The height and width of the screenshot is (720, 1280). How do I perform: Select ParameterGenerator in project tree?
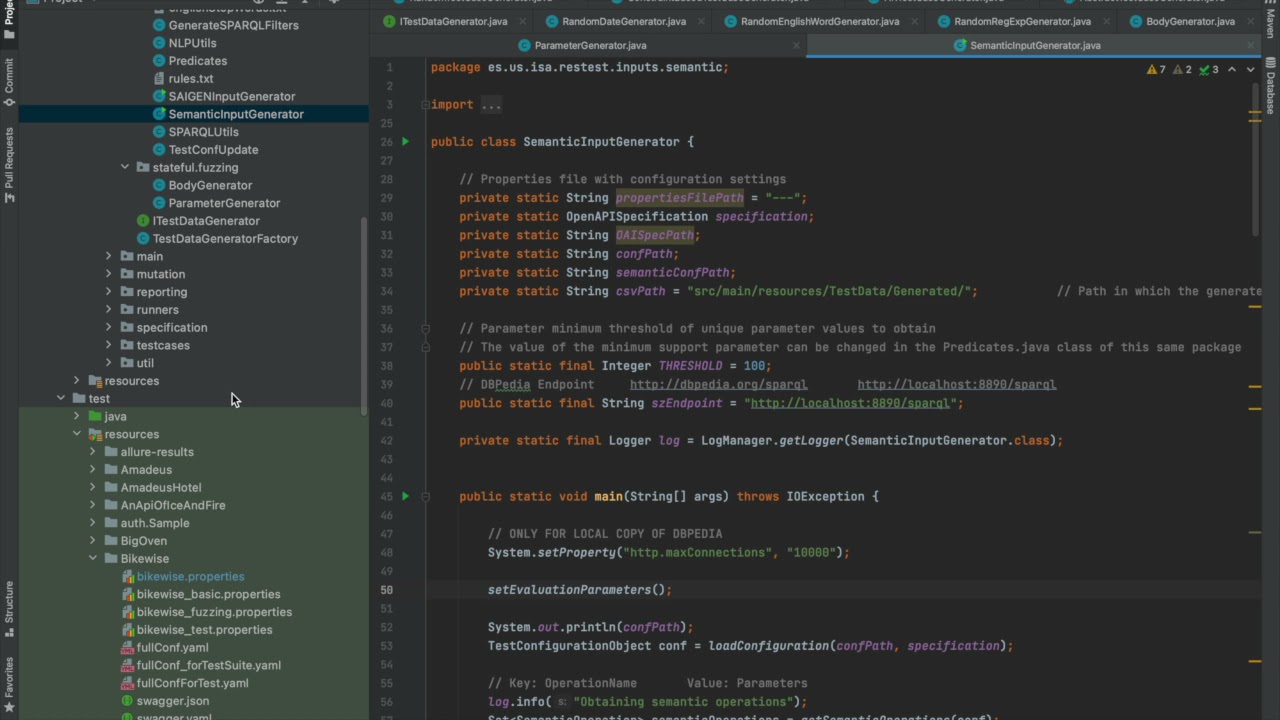[x=224, y=203]
